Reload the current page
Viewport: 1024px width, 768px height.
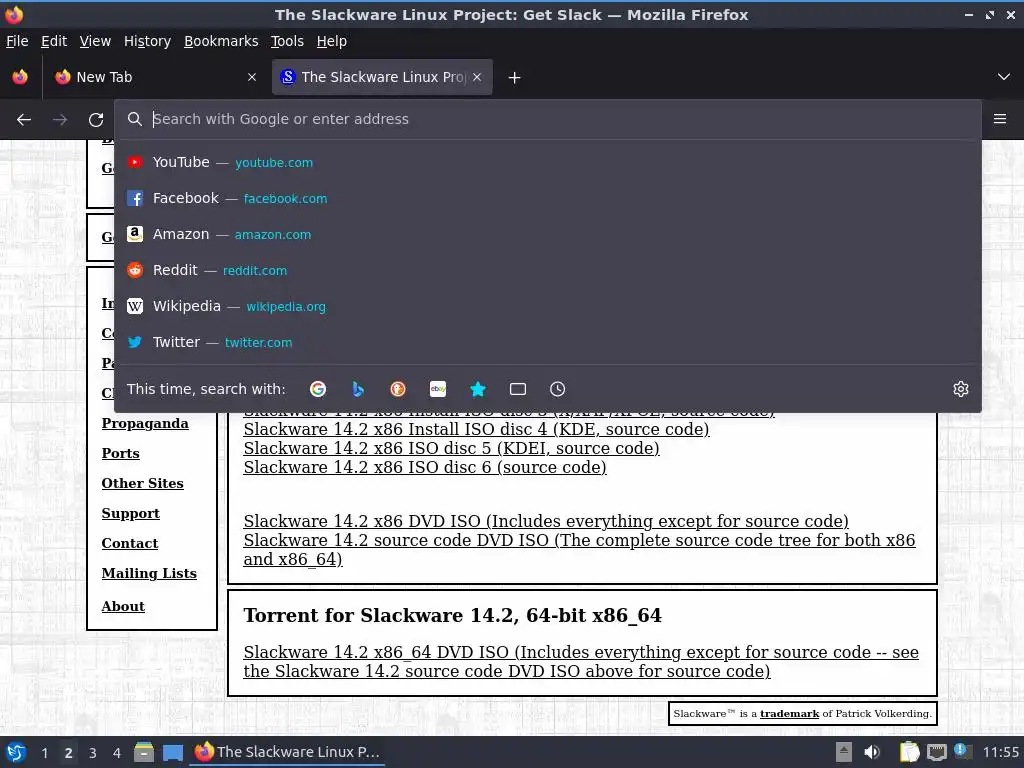click(x=96, y=120)
